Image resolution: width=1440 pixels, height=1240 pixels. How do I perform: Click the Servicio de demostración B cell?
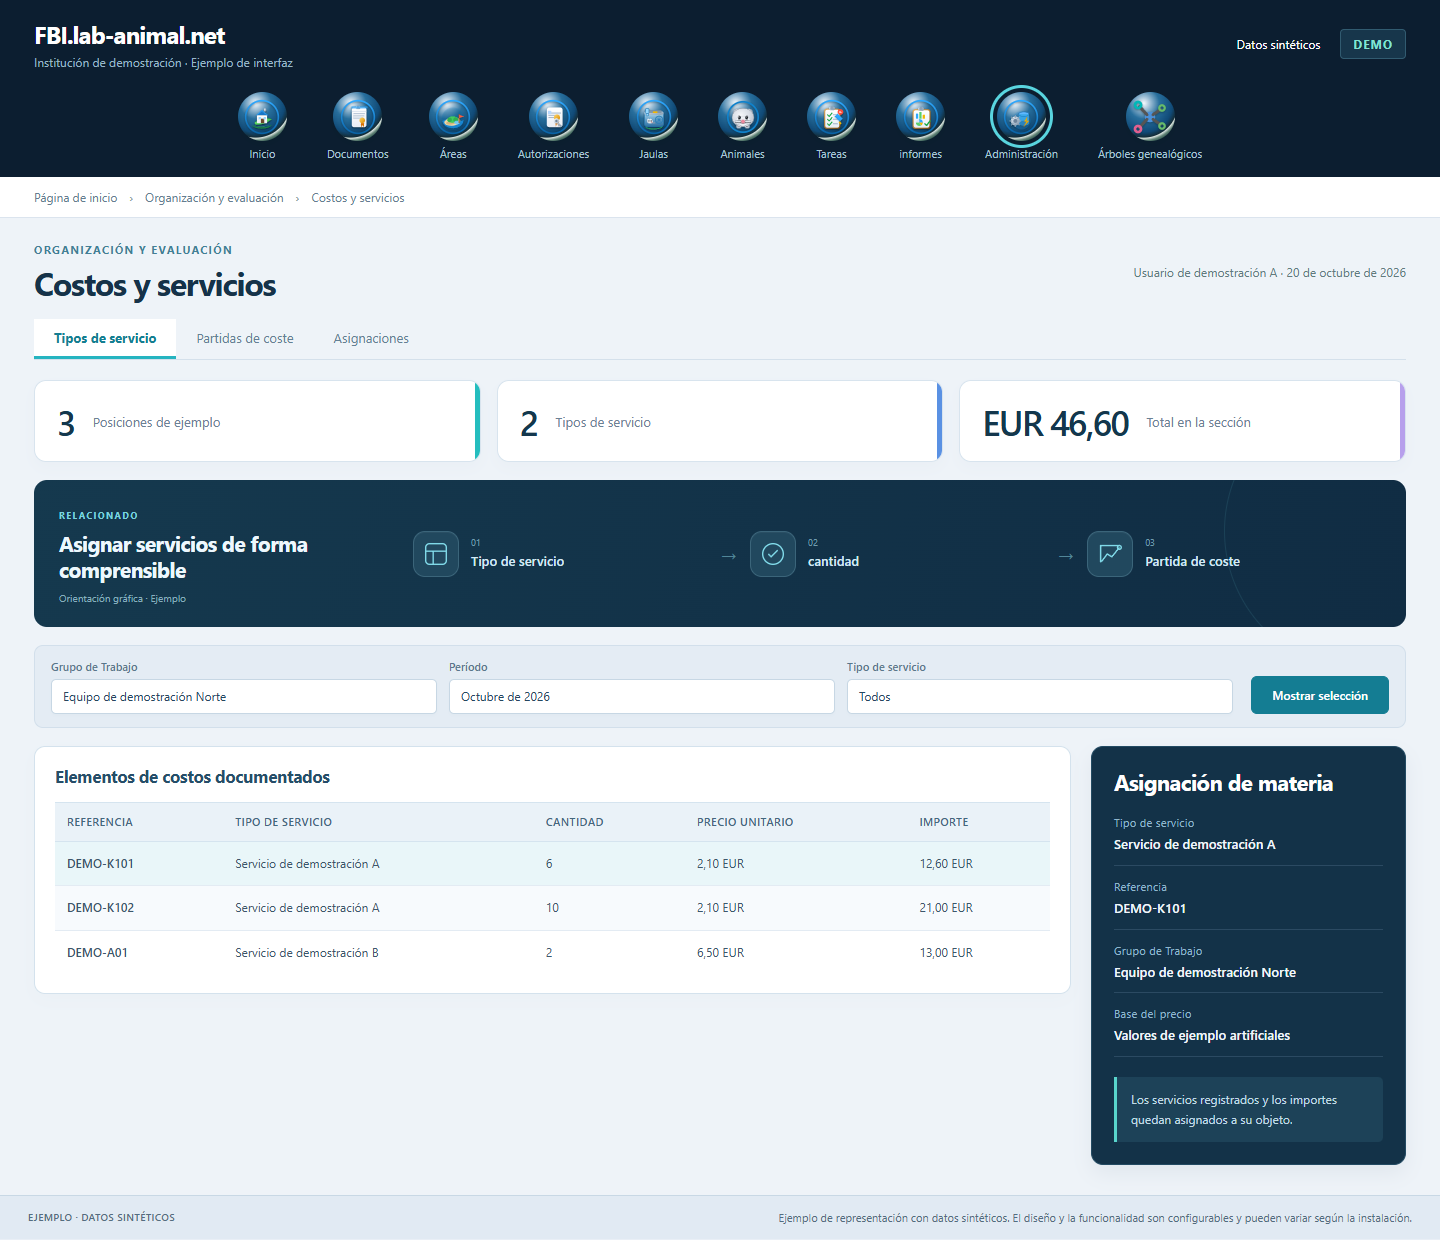(x=307, y=953)
